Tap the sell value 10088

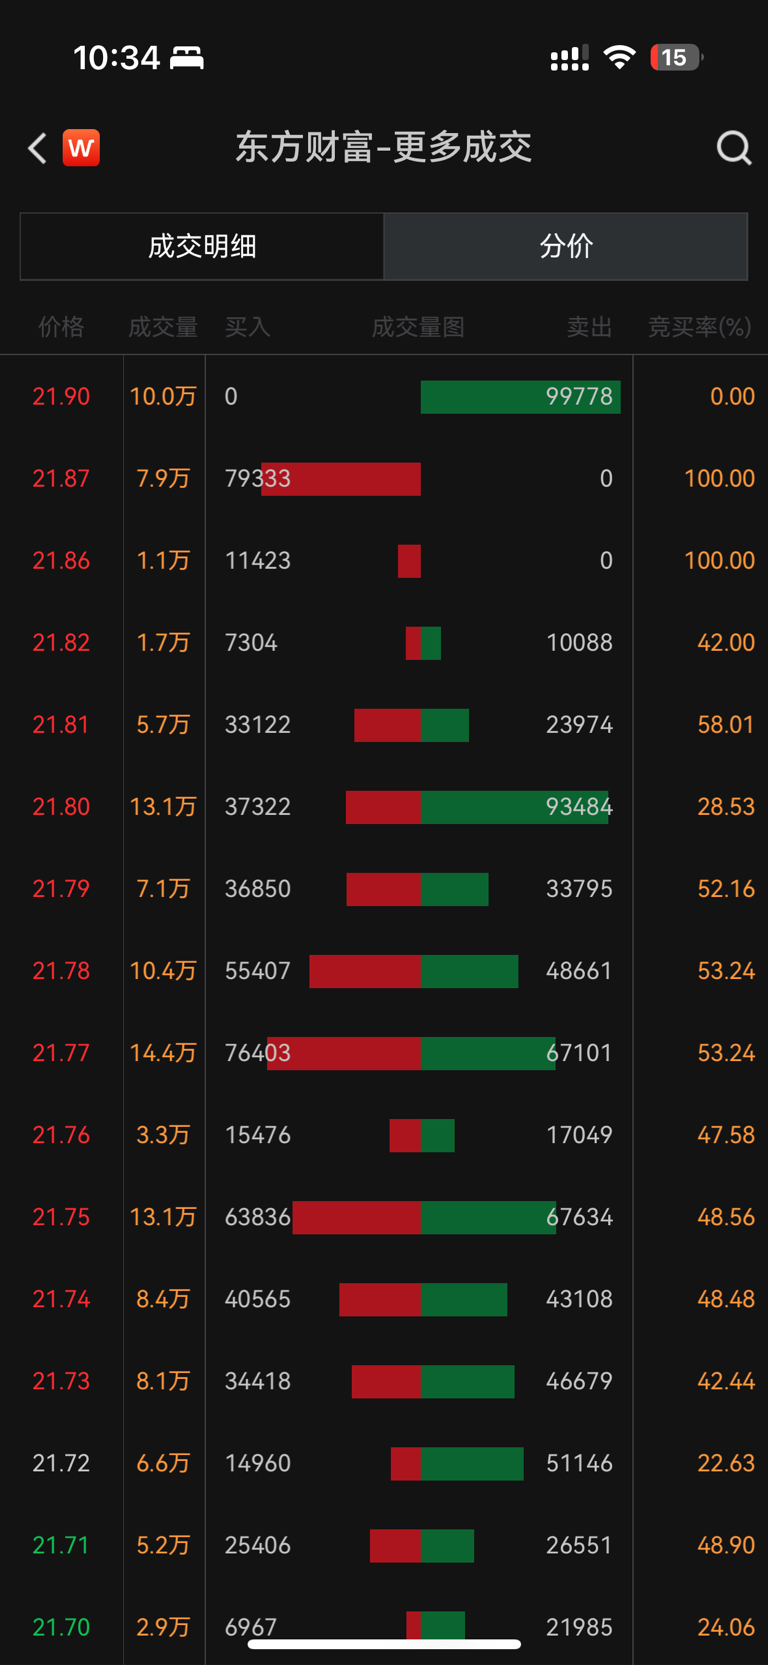coord(579,643)
